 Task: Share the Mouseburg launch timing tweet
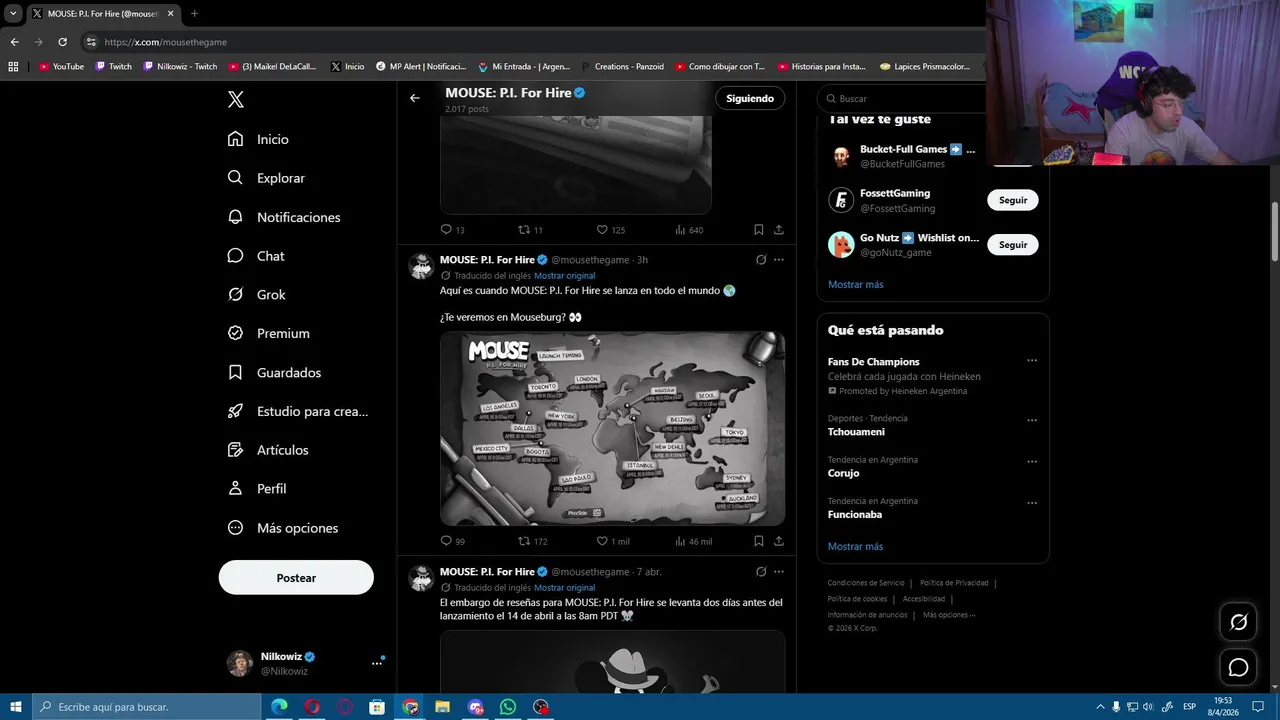pyautogui.click(x=778, y=541)
